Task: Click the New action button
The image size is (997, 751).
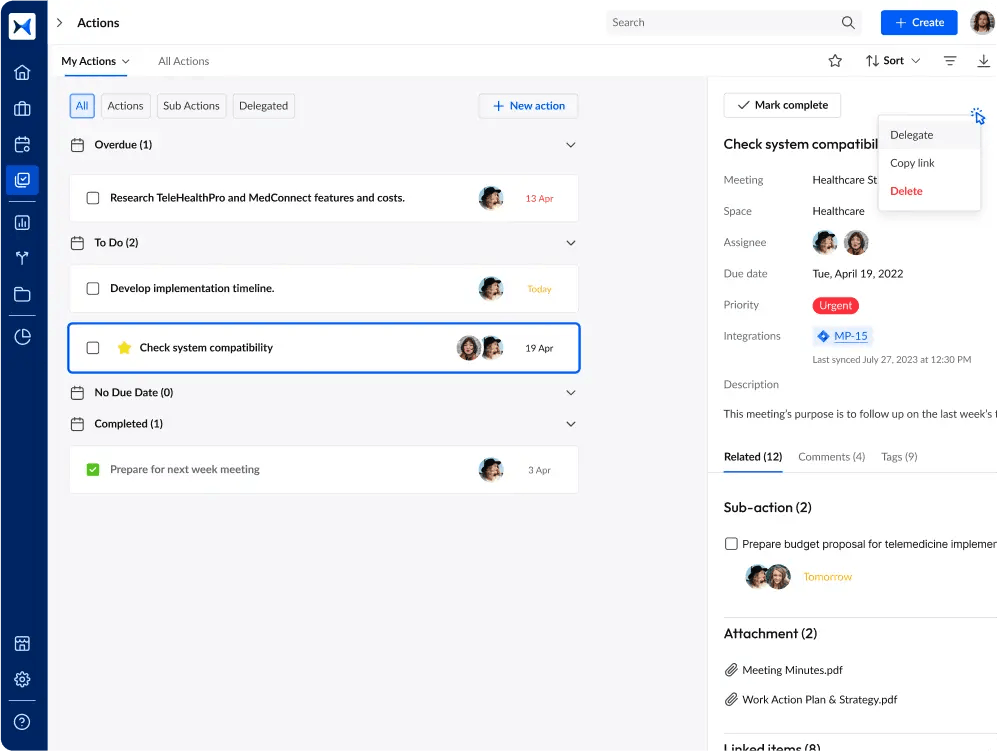Action: 528,106
